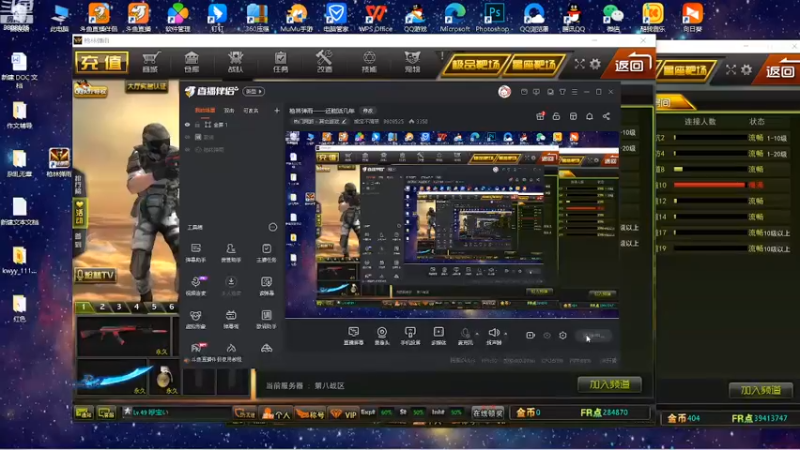Open the mode switch pill beside the app logo
The width and height of the screenshot is (800, 450).
pos(254,91)
